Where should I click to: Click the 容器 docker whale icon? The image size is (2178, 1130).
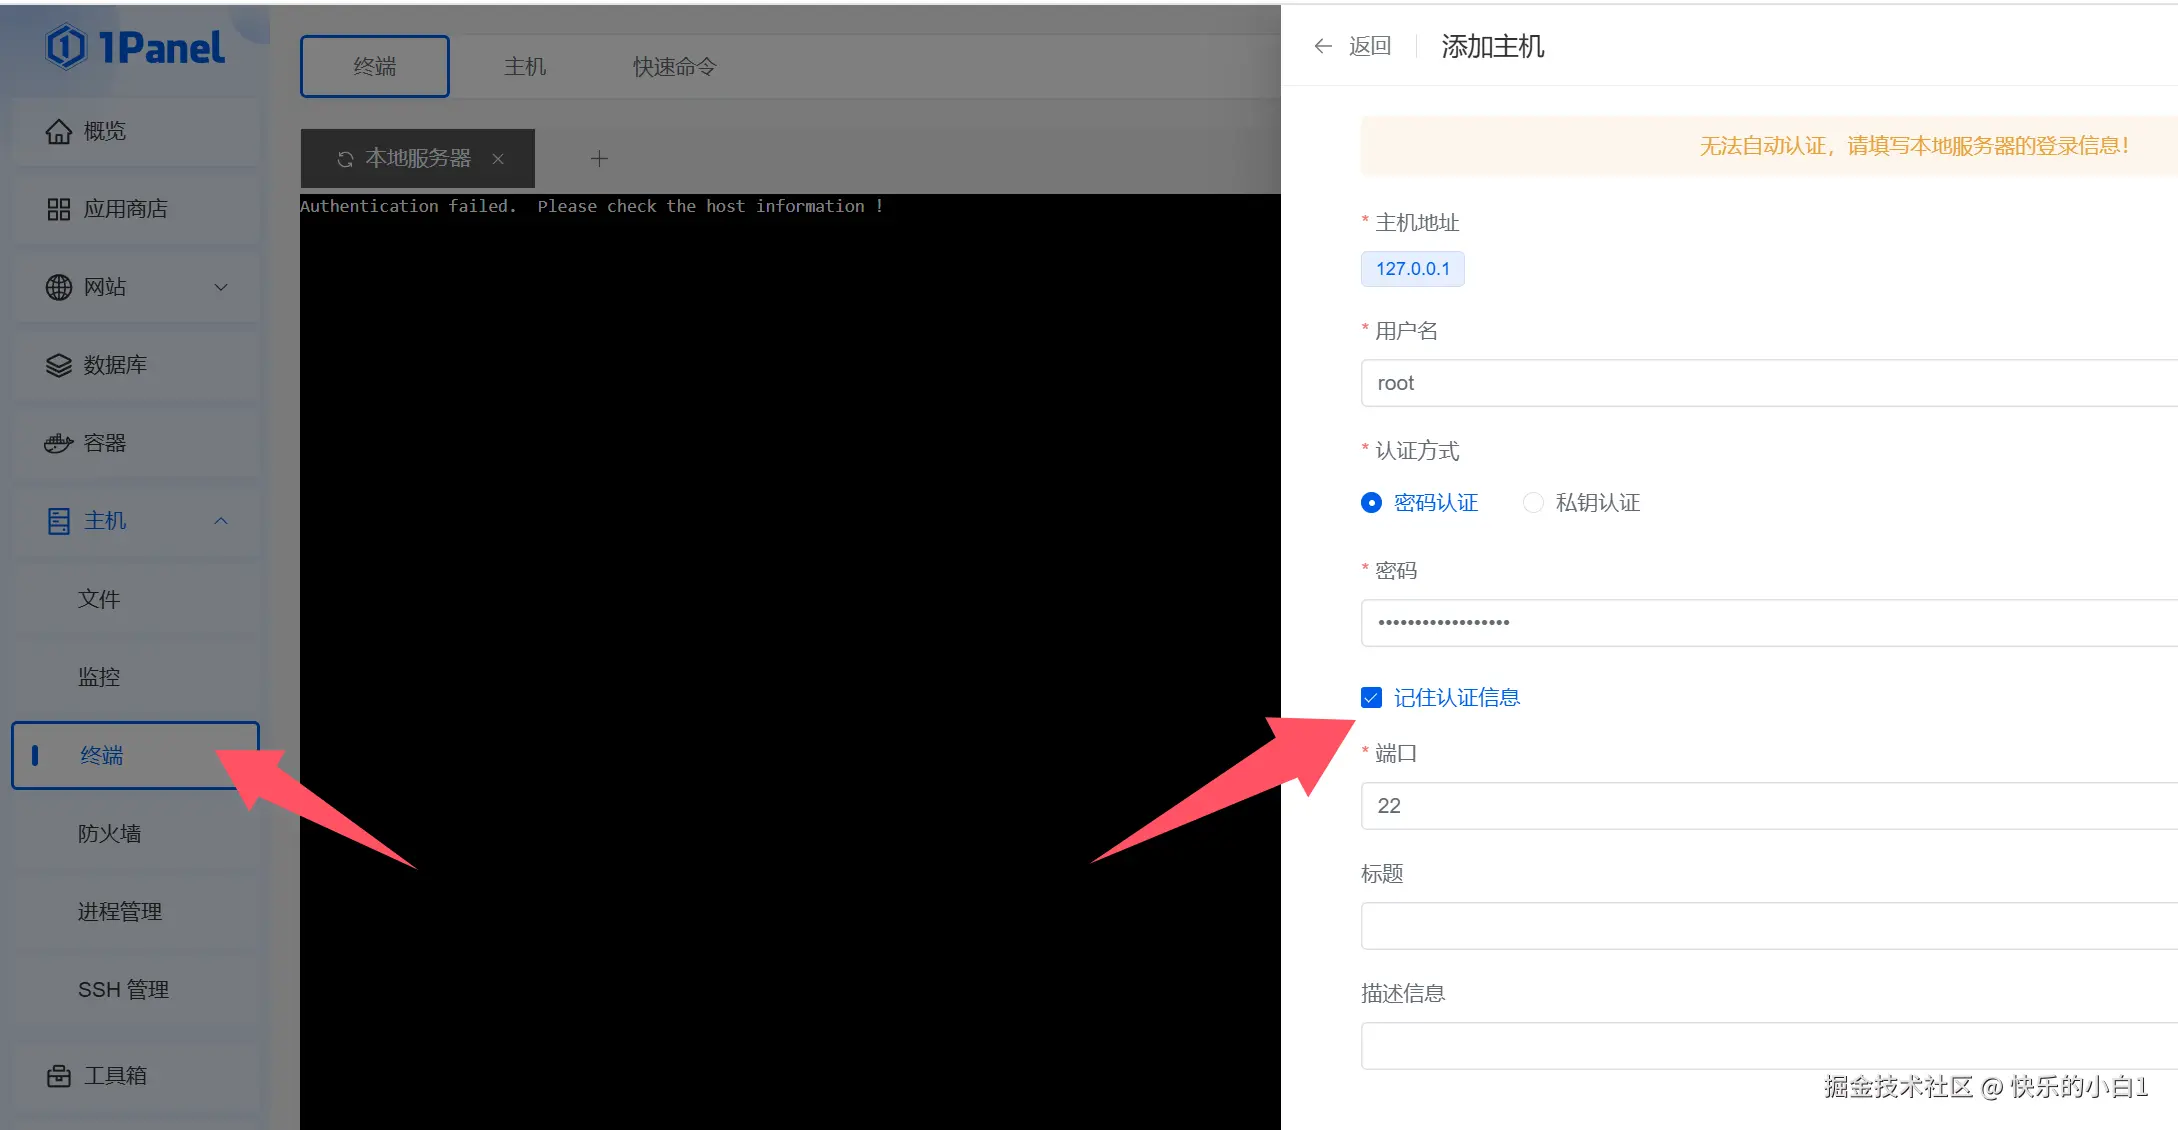[59, 443]
